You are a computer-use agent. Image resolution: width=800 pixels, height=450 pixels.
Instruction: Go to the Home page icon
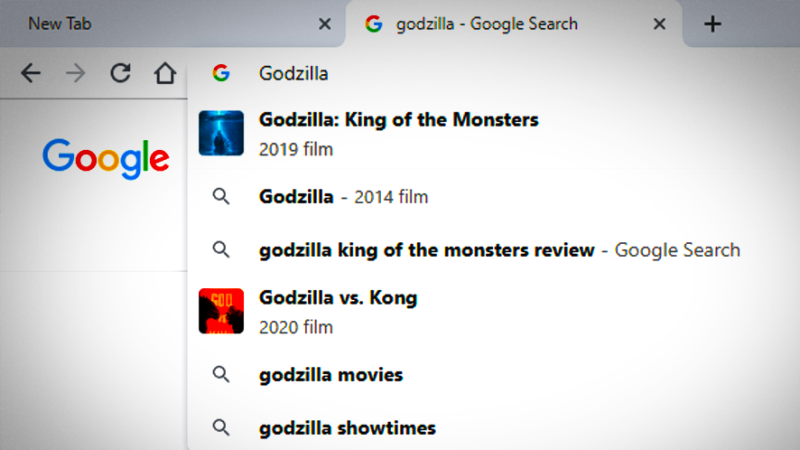point(164,73)
